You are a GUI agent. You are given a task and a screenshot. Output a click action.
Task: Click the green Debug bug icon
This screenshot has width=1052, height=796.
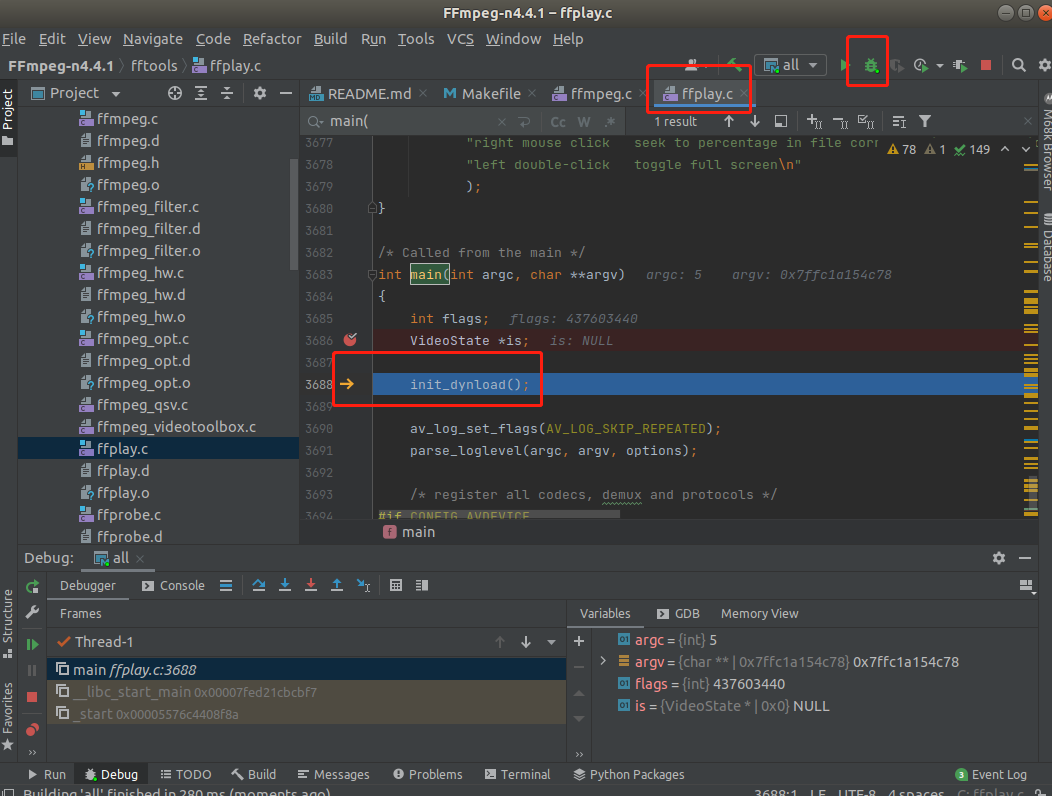tap(871, 66)
